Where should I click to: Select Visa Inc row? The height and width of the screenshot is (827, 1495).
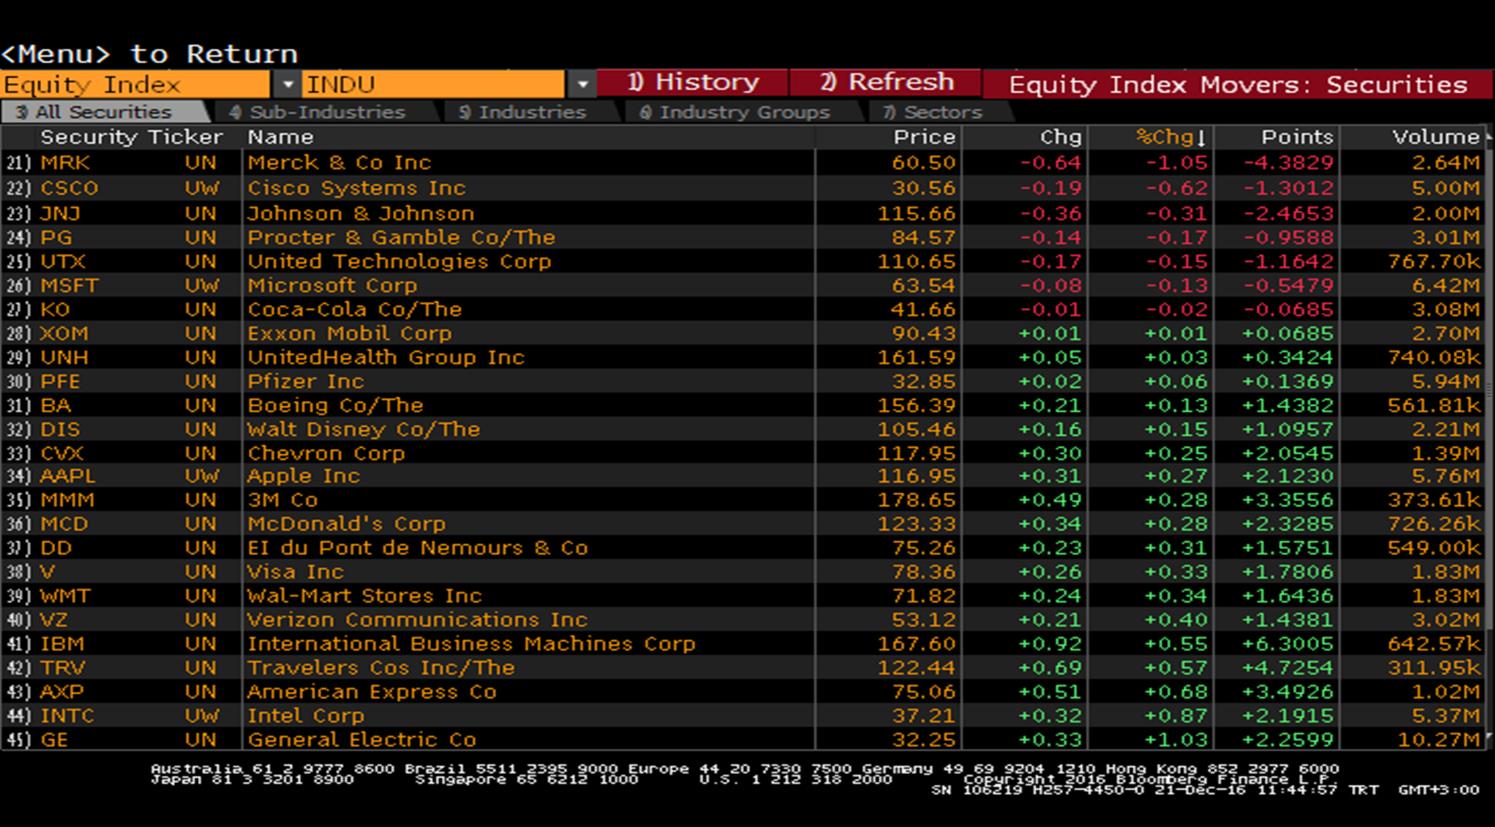coord(745,572)
